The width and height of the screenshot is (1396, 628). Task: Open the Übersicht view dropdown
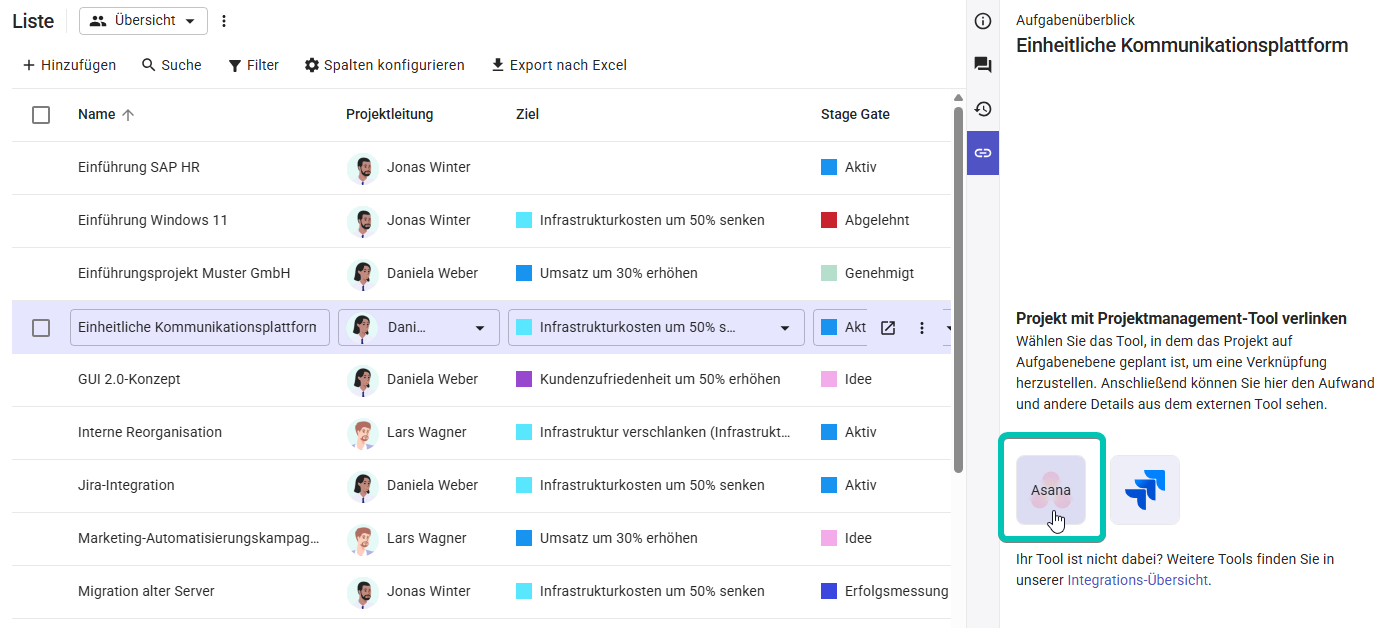click(143, 20)
